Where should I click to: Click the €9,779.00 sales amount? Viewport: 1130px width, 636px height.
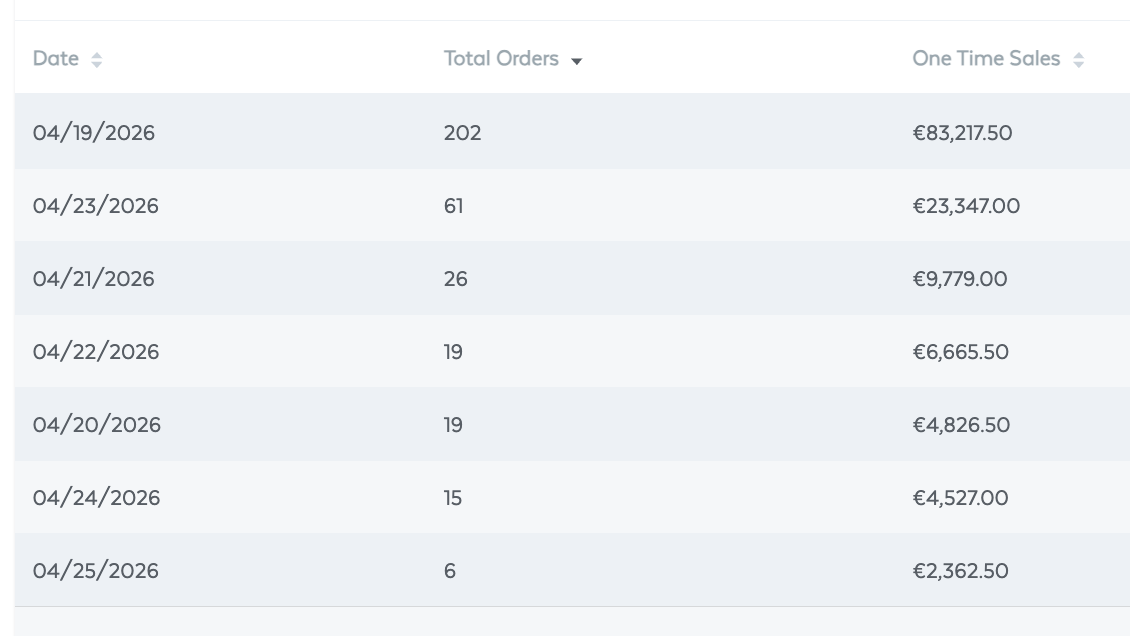[x=959, y=279]
